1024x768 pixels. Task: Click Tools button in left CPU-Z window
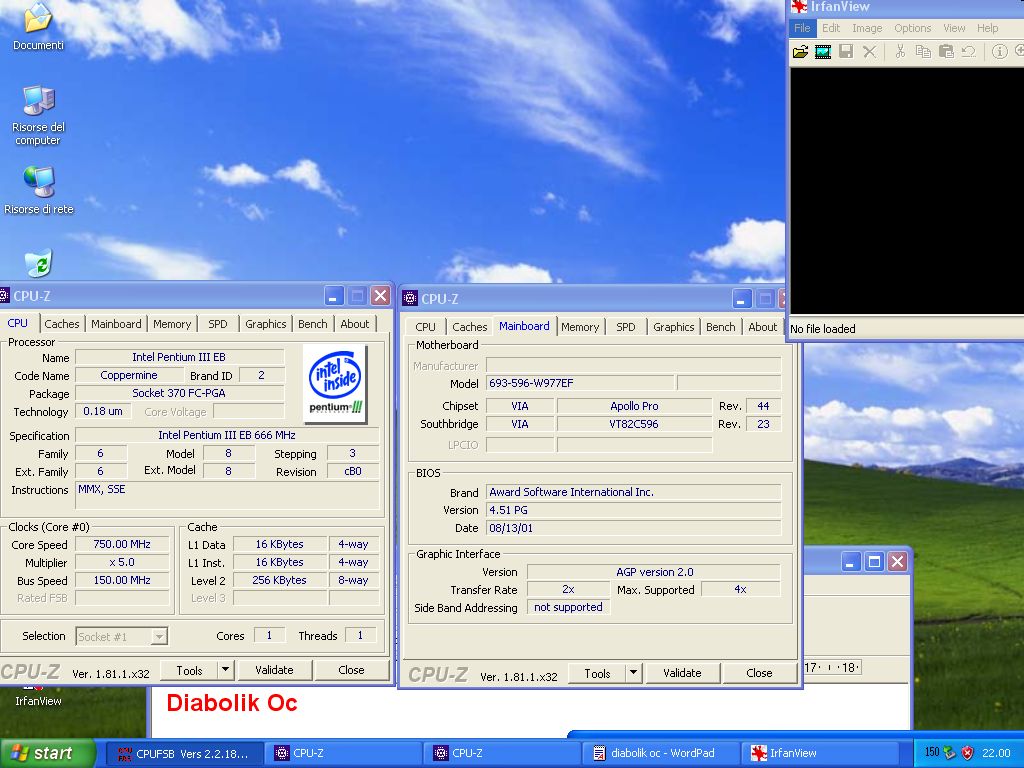189,670
